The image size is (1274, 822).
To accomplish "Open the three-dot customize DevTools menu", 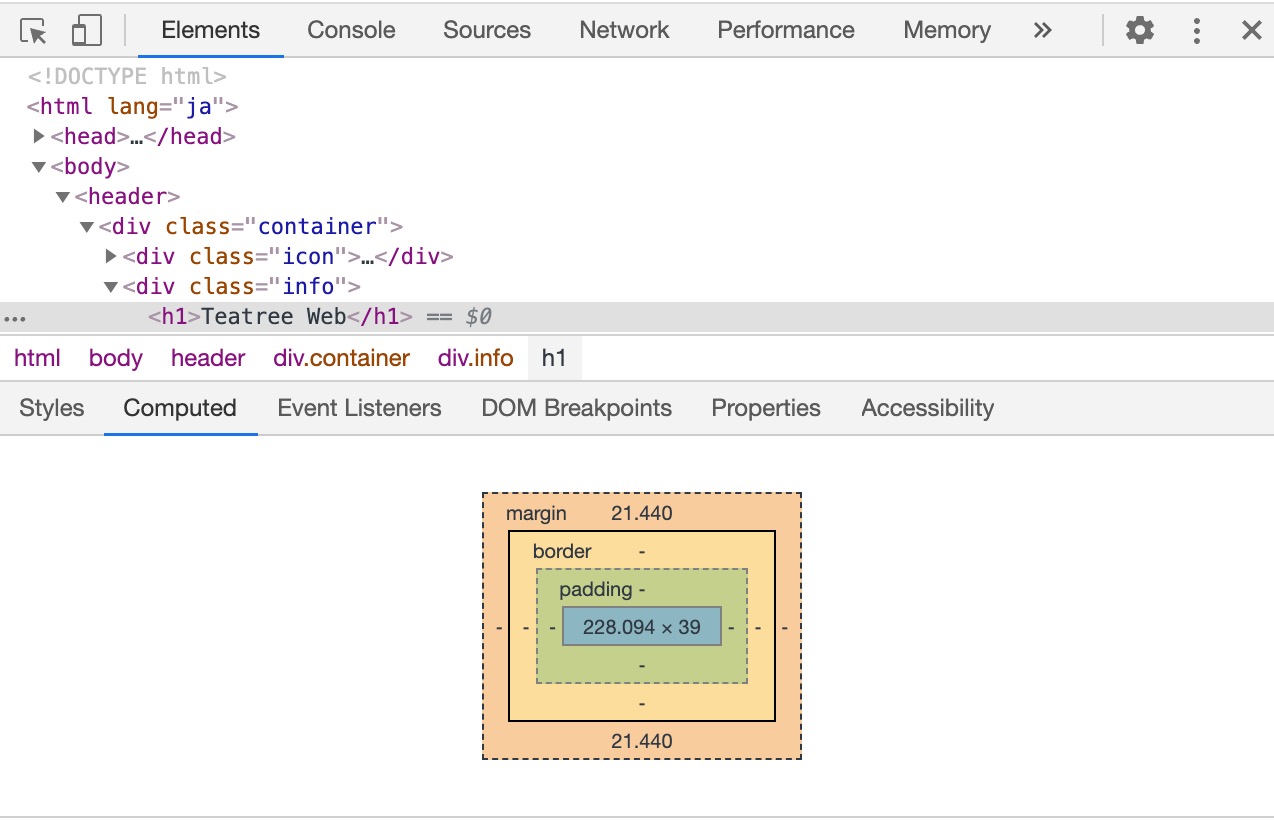I will click(1196, 31).
